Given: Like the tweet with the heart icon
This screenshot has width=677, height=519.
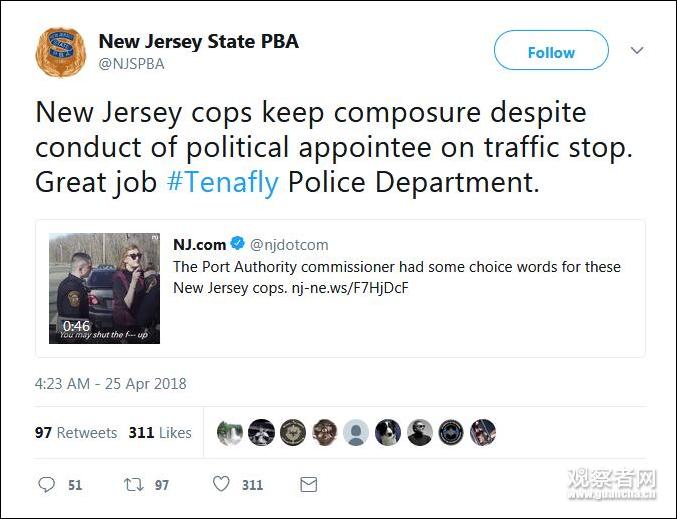Looking at the screenshot, I should (221, 484).
